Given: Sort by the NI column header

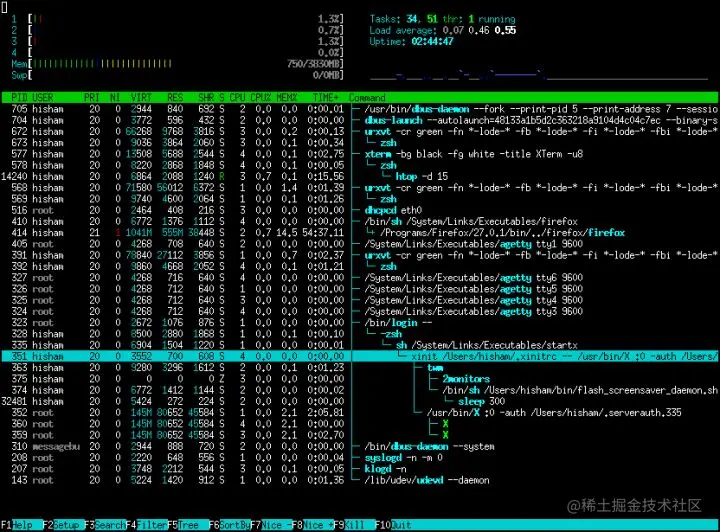Looking at the screenshot, I should point(115,97).
